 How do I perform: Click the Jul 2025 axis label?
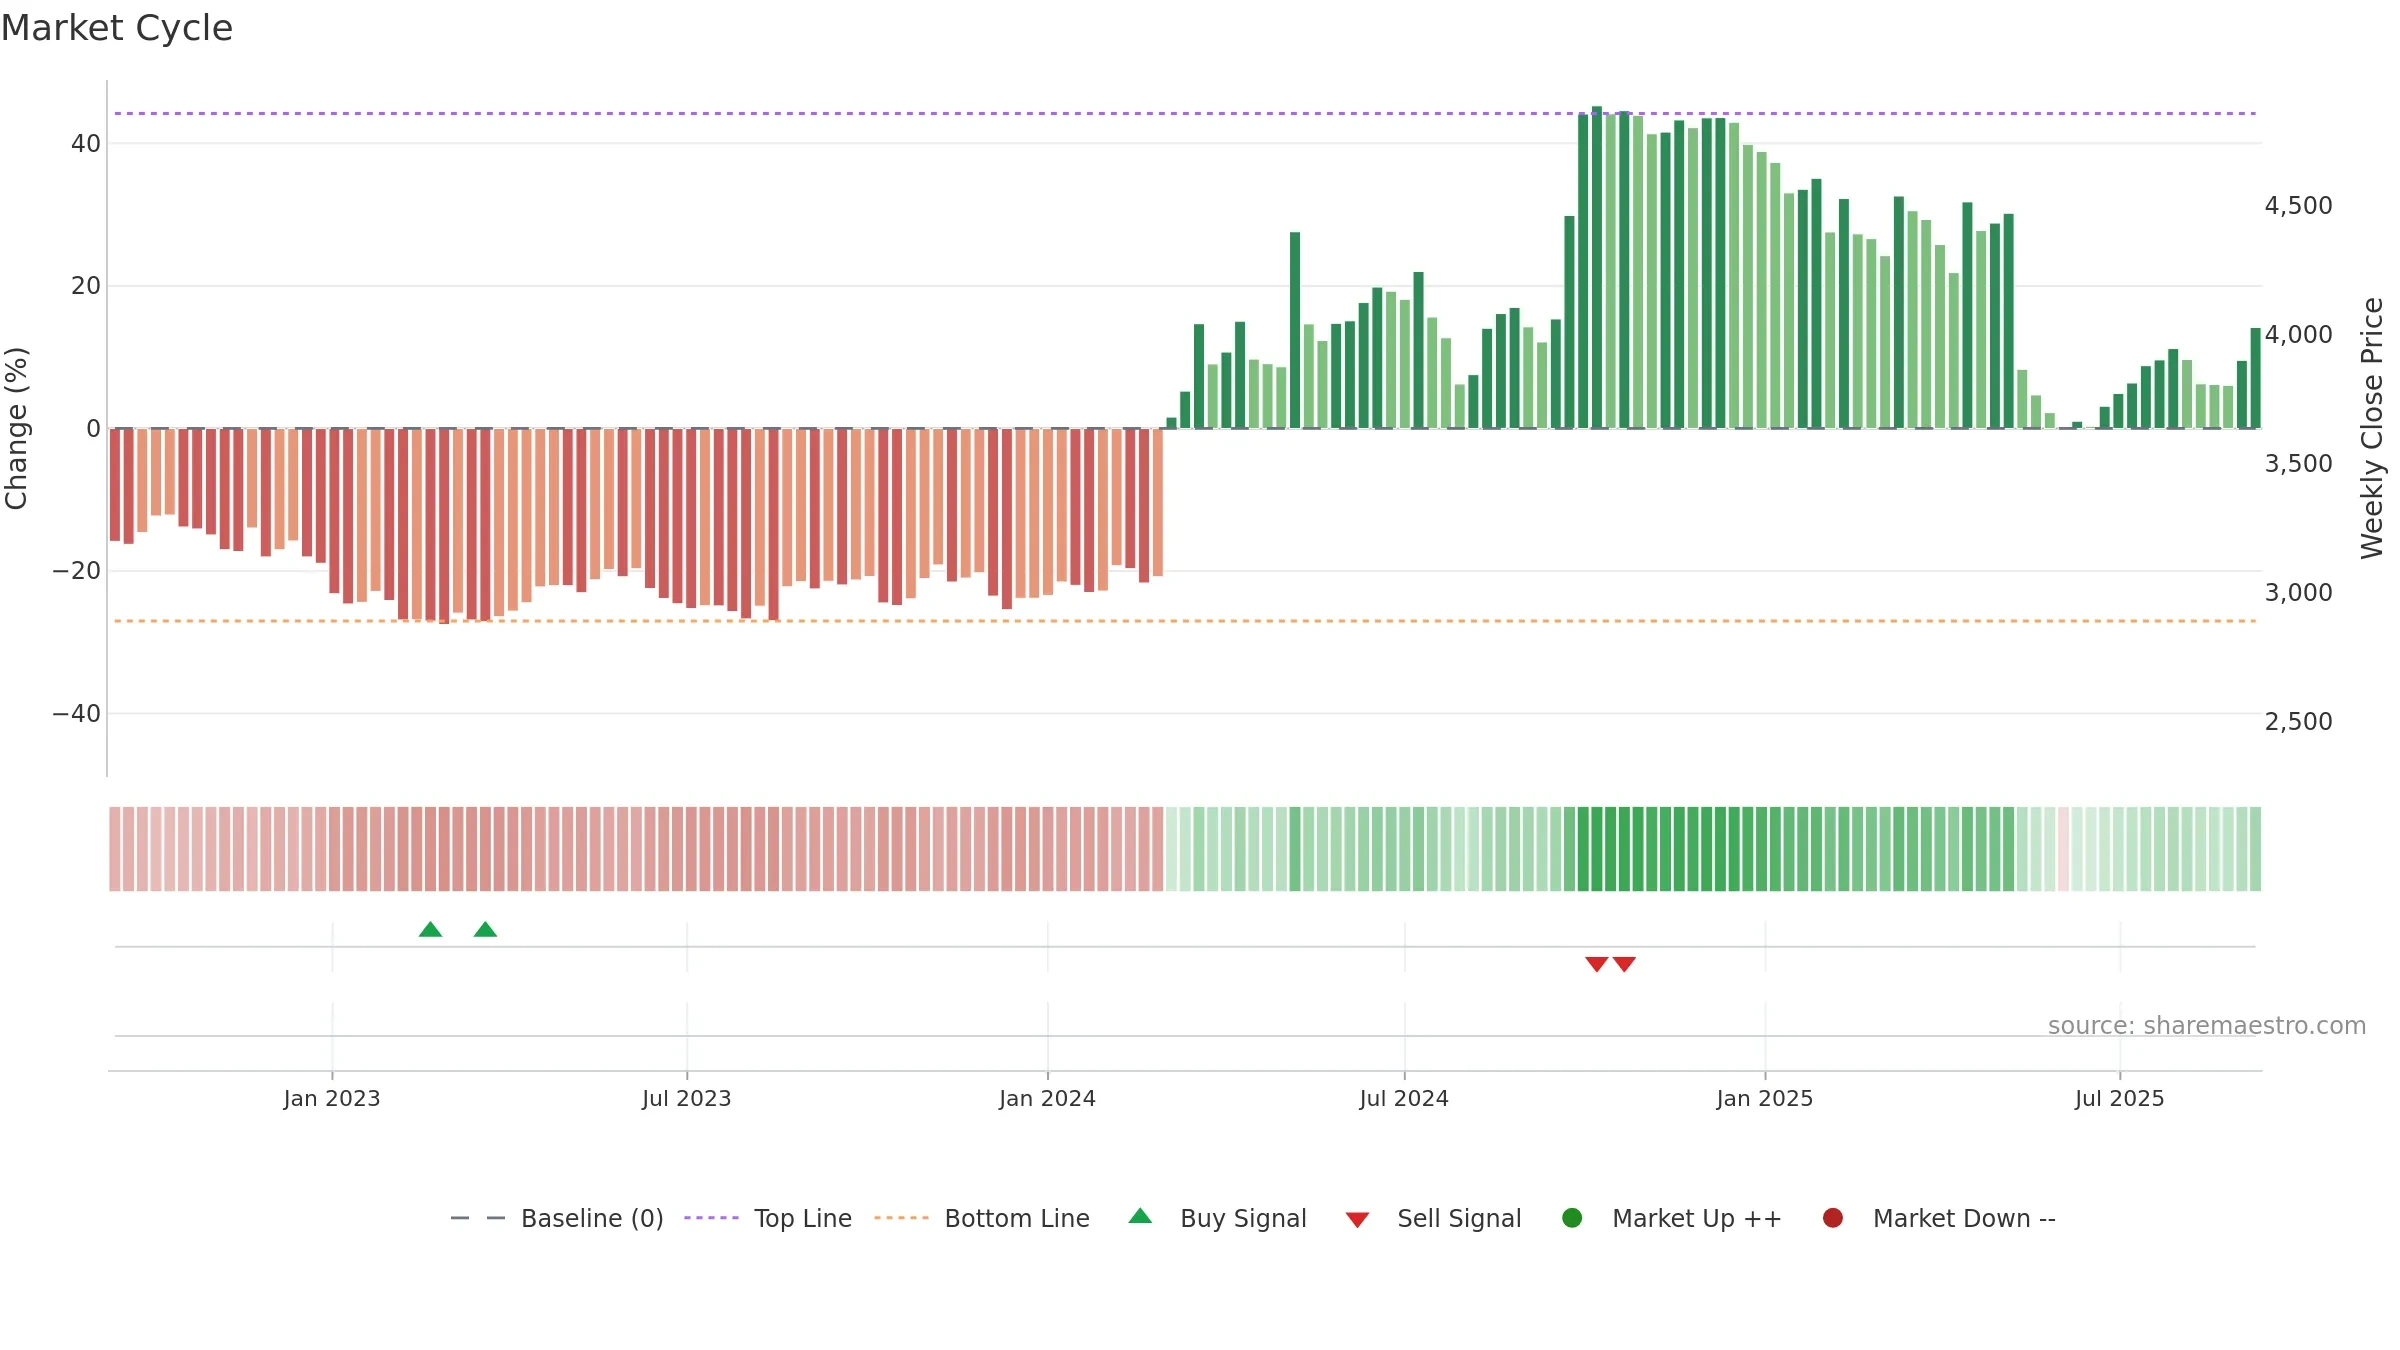click(x=2120, y=1098)
